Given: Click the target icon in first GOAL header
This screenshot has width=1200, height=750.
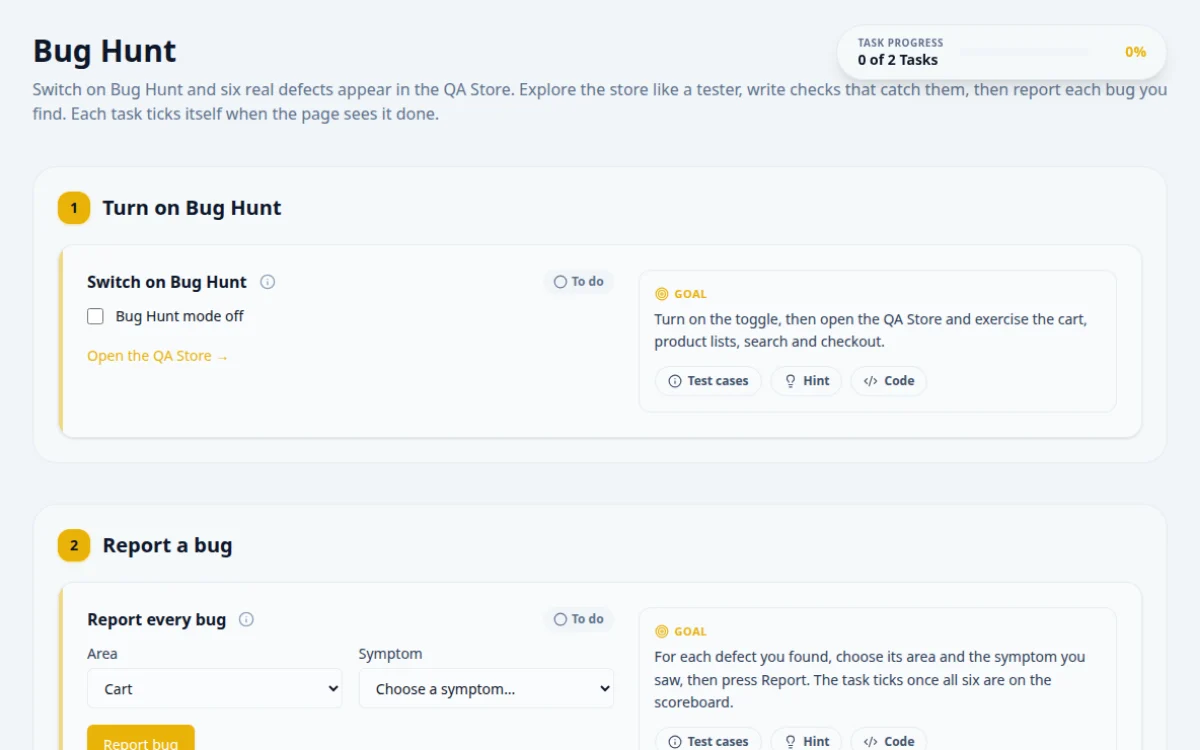Looking at the screenshot, I should click(661, 294).
